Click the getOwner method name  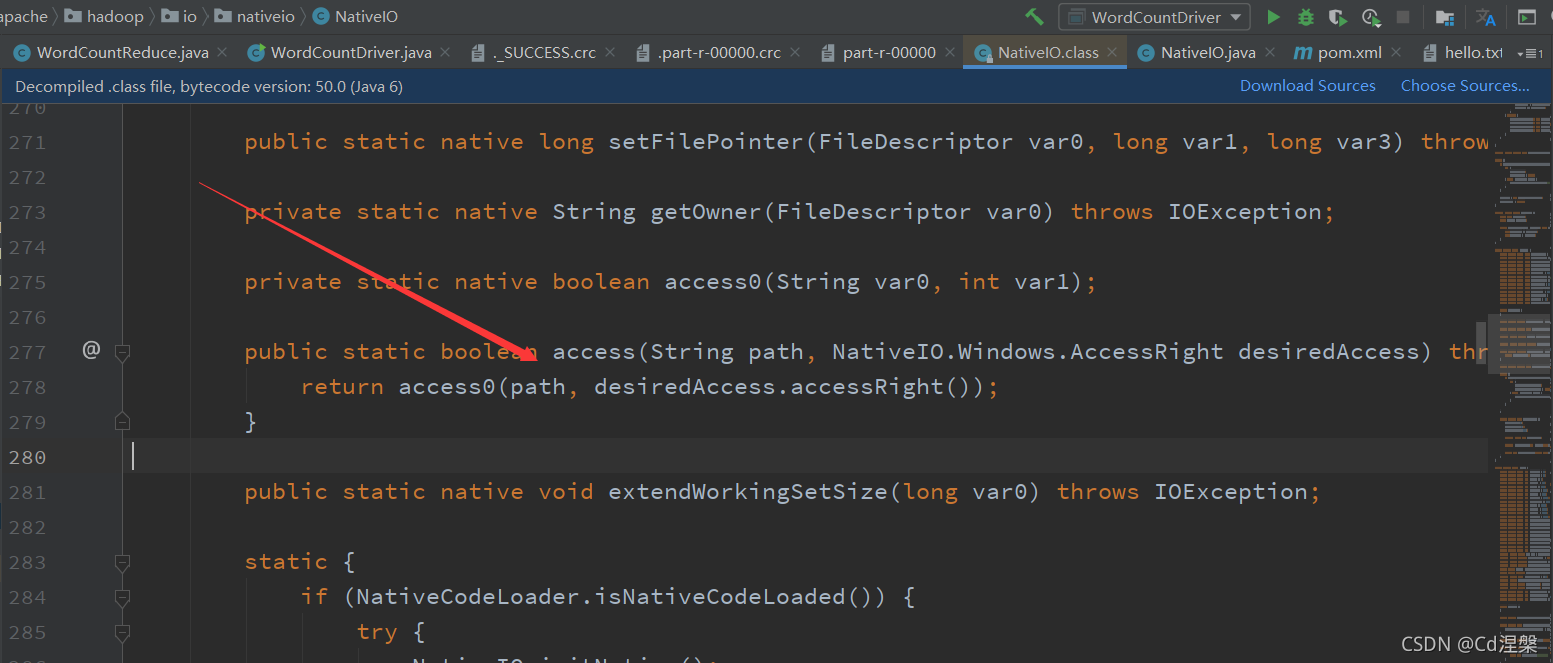(706, 212)
